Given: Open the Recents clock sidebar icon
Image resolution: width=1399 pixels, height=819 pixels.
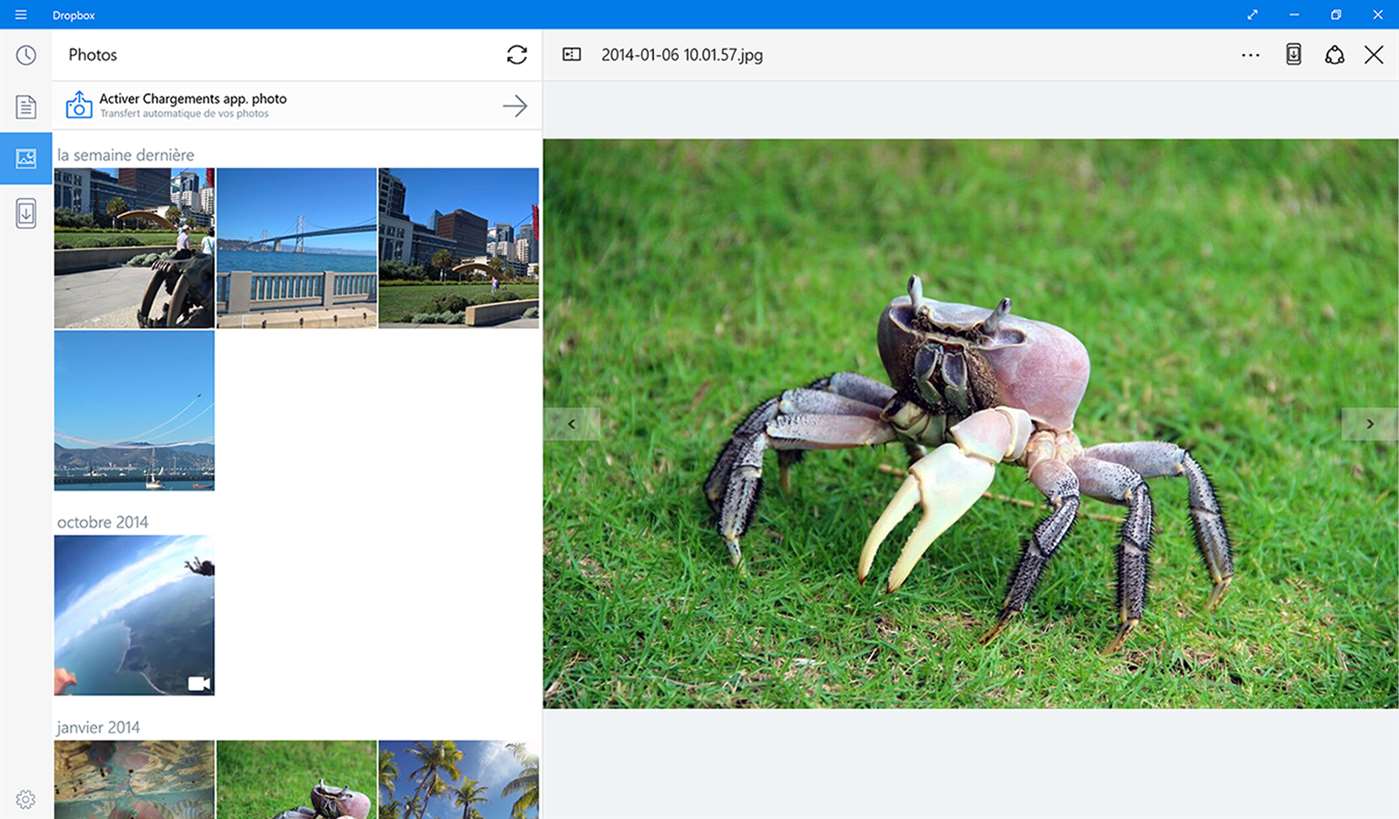Looking at the screenshot, I should tap(26, 55).
